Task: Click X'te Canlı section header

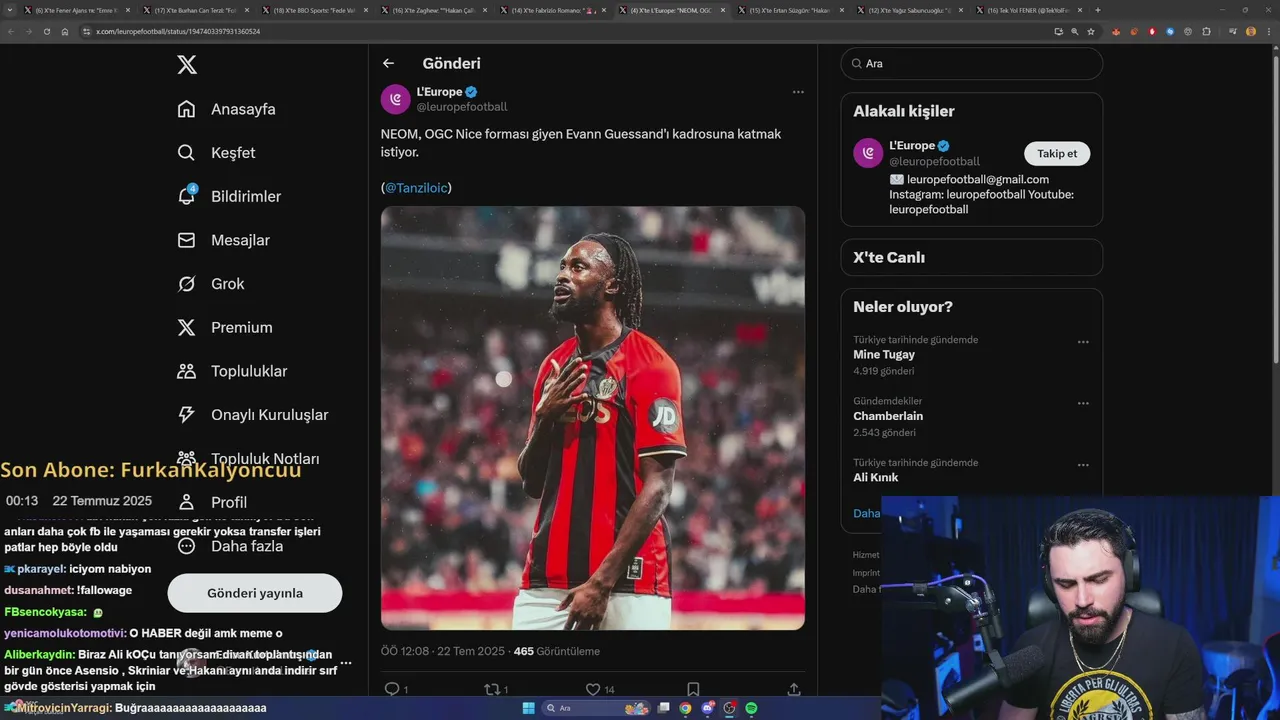Action: tap(889, 257)
